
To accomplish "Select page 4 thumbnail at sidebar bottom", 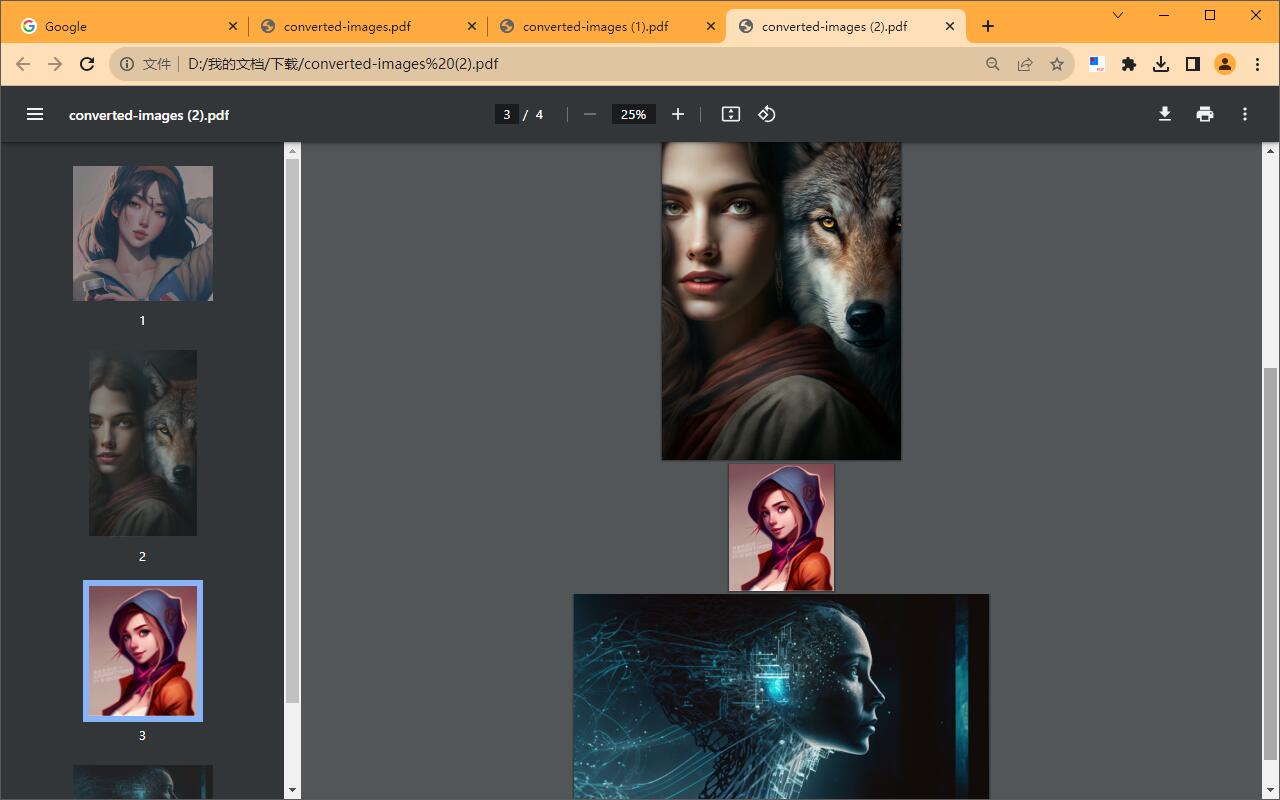I will click(x=143, y=782).
